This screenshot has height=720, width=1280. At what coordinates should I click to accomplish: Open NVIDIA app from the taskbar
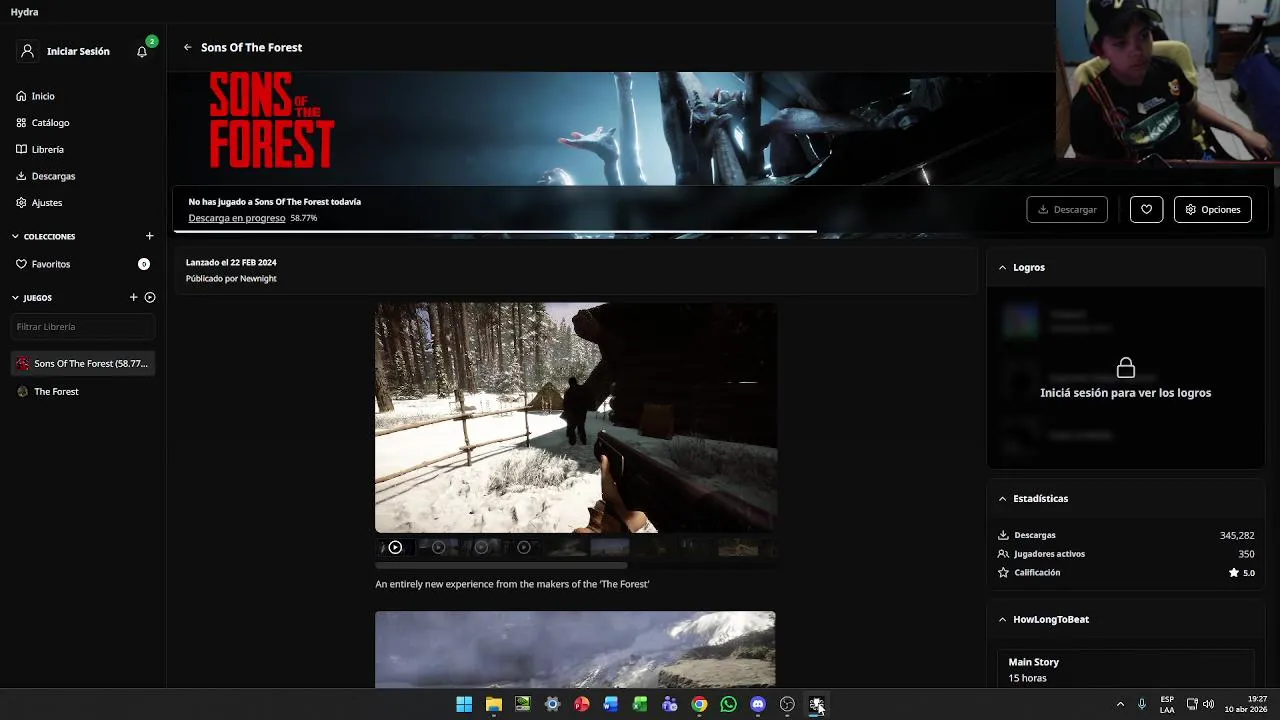point(523,704)
